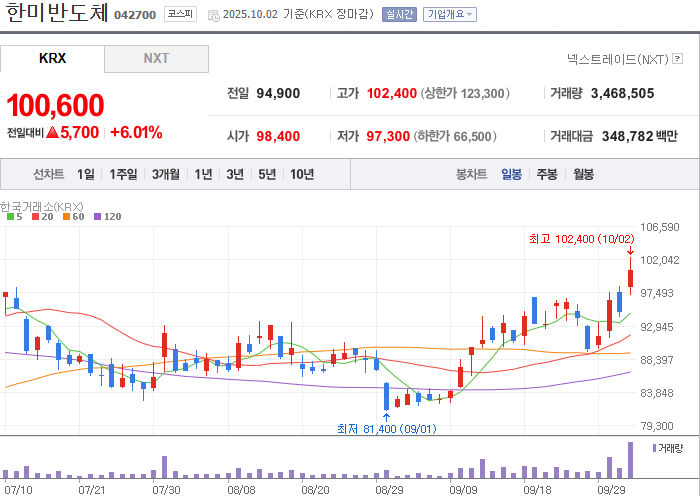Click the 상한가 123,300 text
The height and width of the screenshot is (496, 700).
[465, 93]
